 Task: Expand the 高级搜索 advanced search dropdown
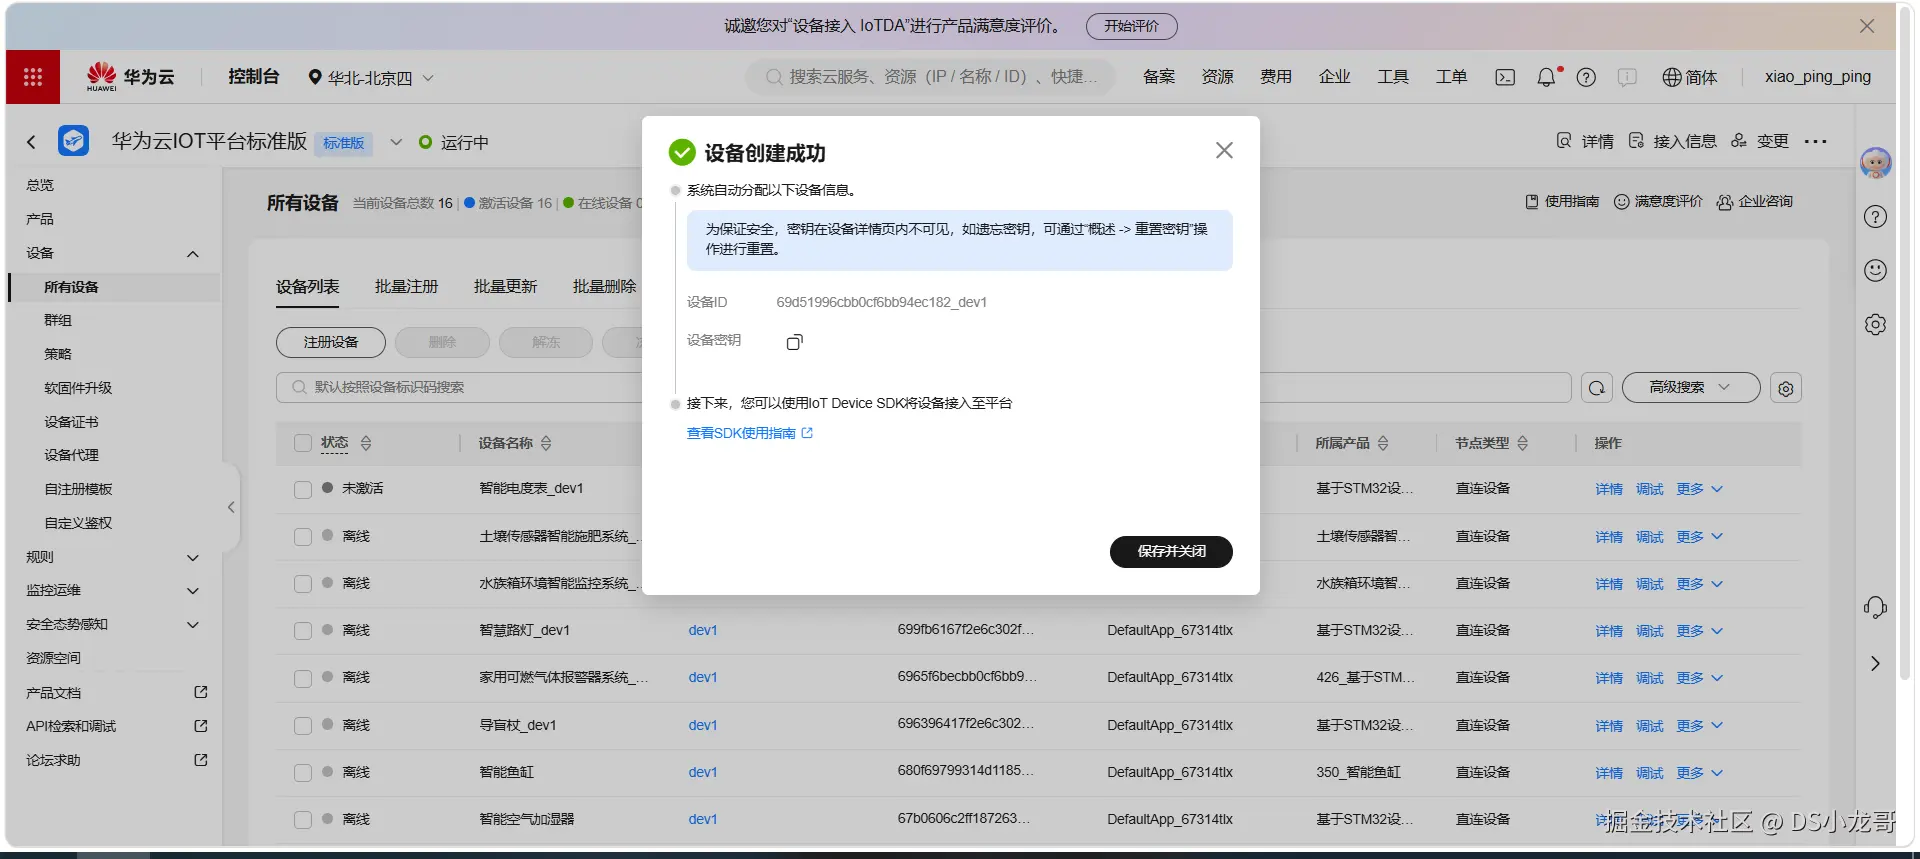(x=1690, y=388)
